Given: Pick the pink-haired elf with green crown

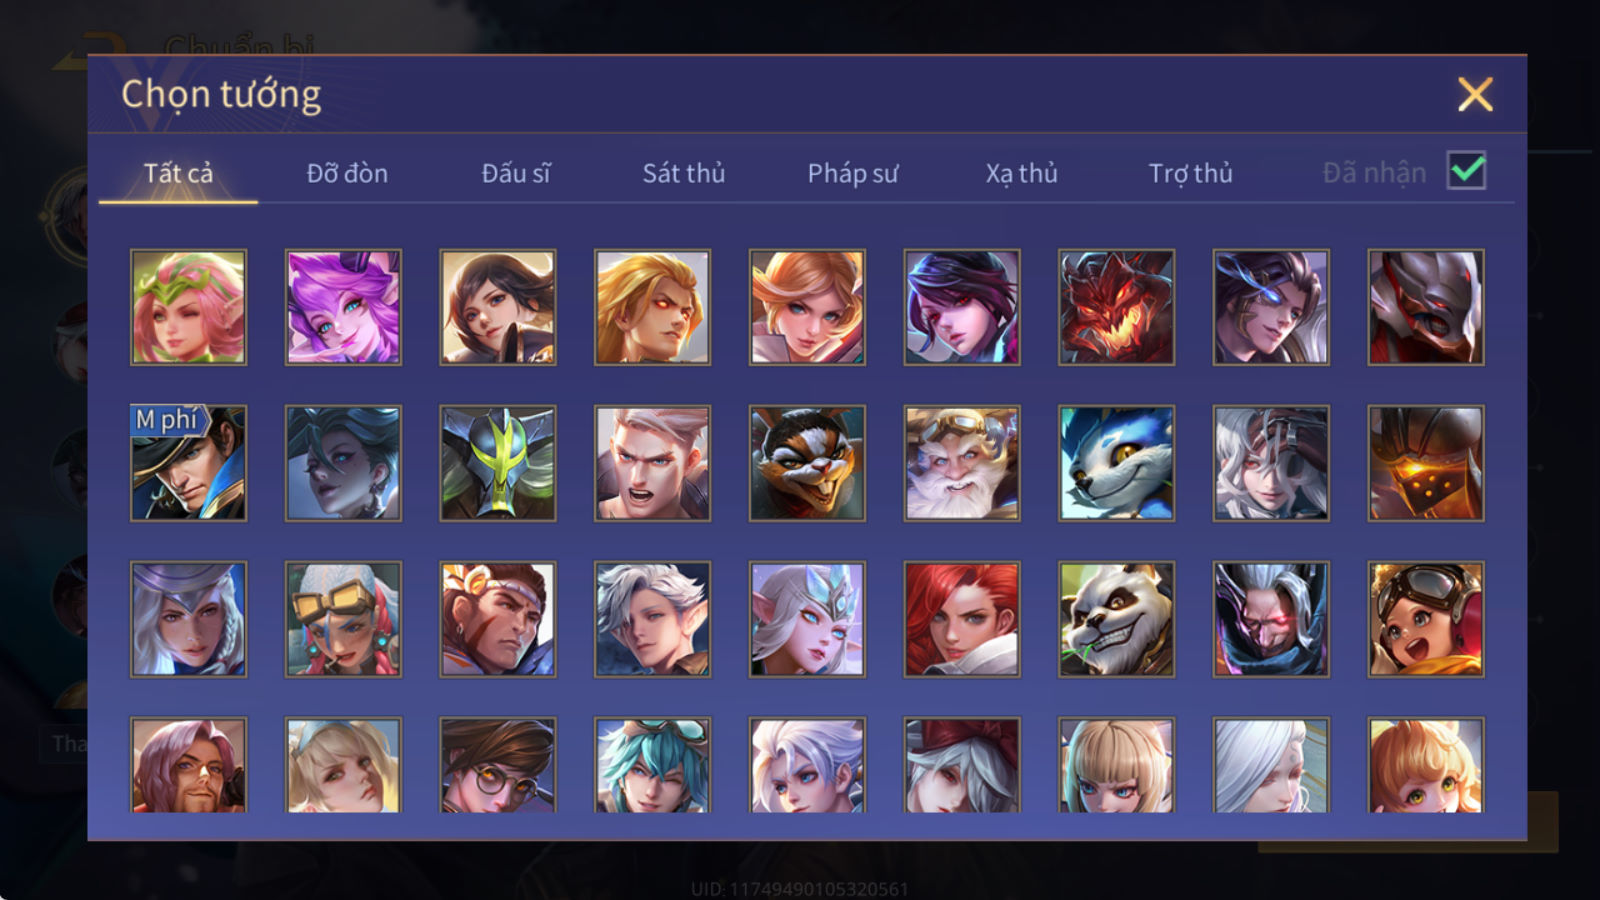Looking at the screenshot, I should pos(188,307).
